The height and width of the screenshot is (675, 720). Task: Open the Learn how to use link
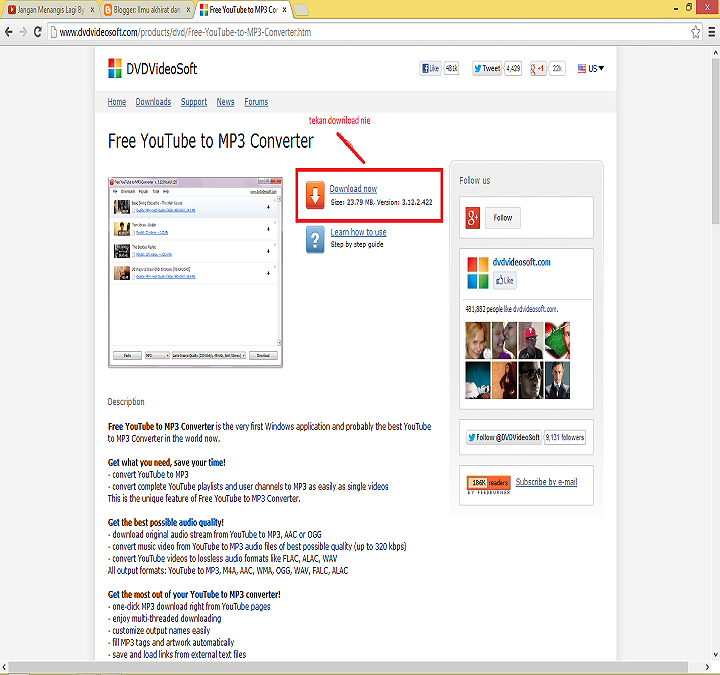click(x=358, y=232)
